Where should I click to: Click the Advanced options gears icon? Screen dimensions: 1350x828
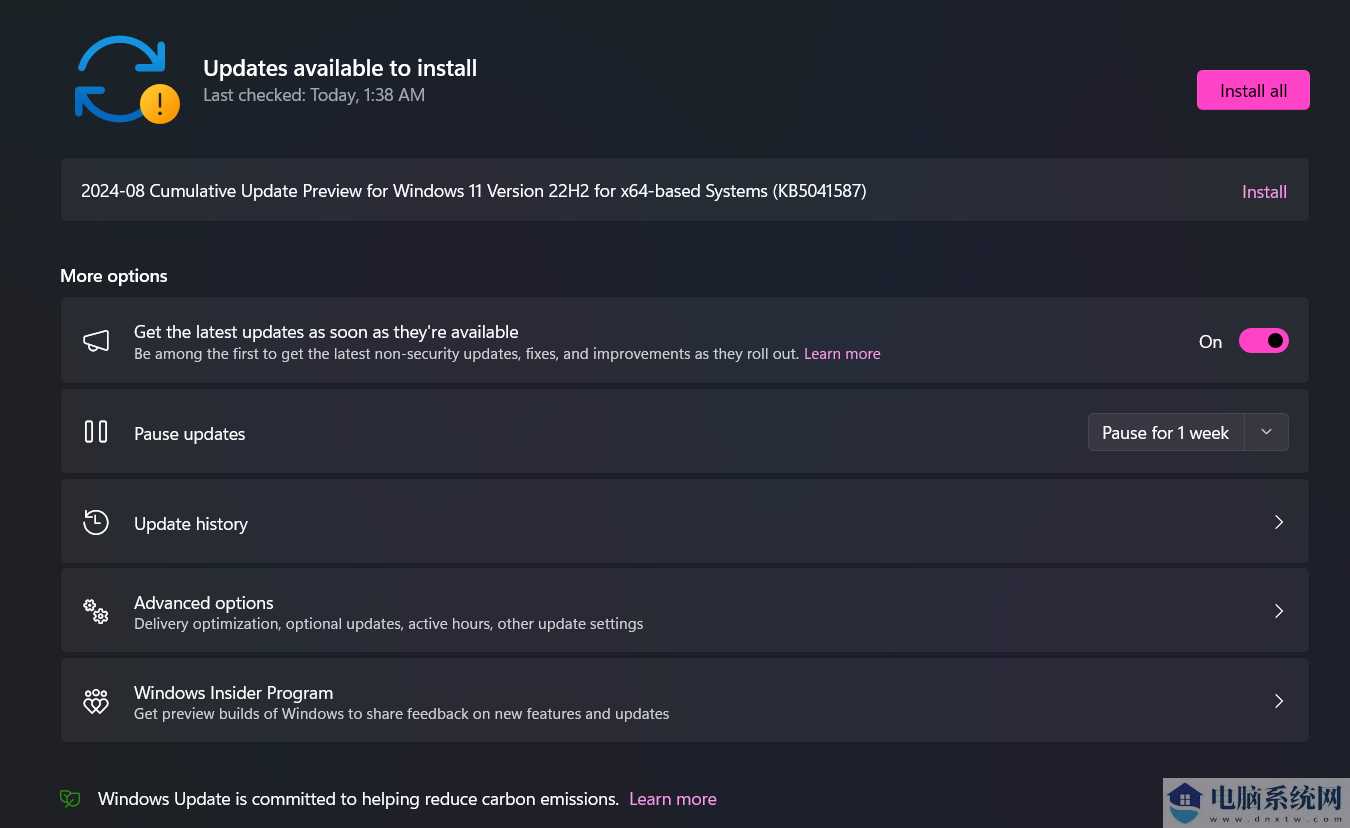click(96, 611)
